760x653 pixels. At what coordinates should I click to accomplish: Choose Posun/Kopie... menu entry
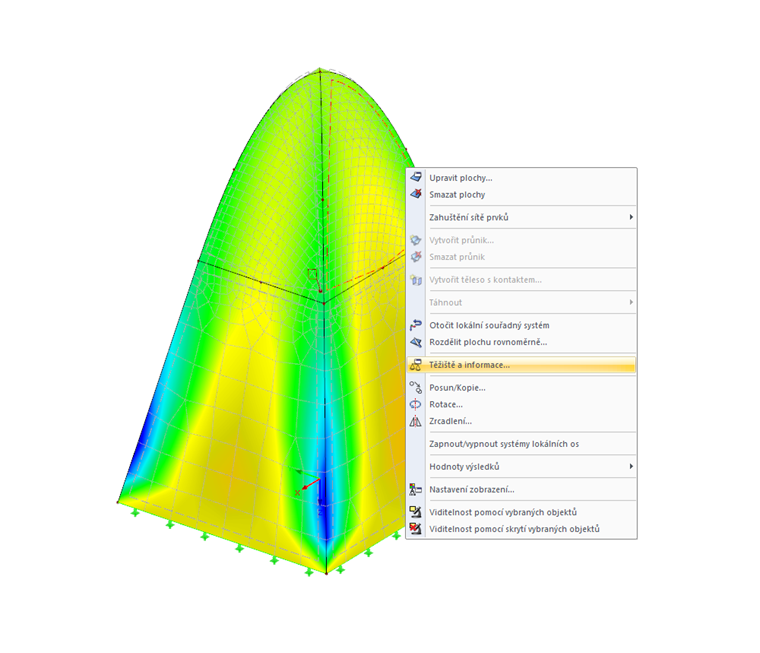(x=522, y=387)
